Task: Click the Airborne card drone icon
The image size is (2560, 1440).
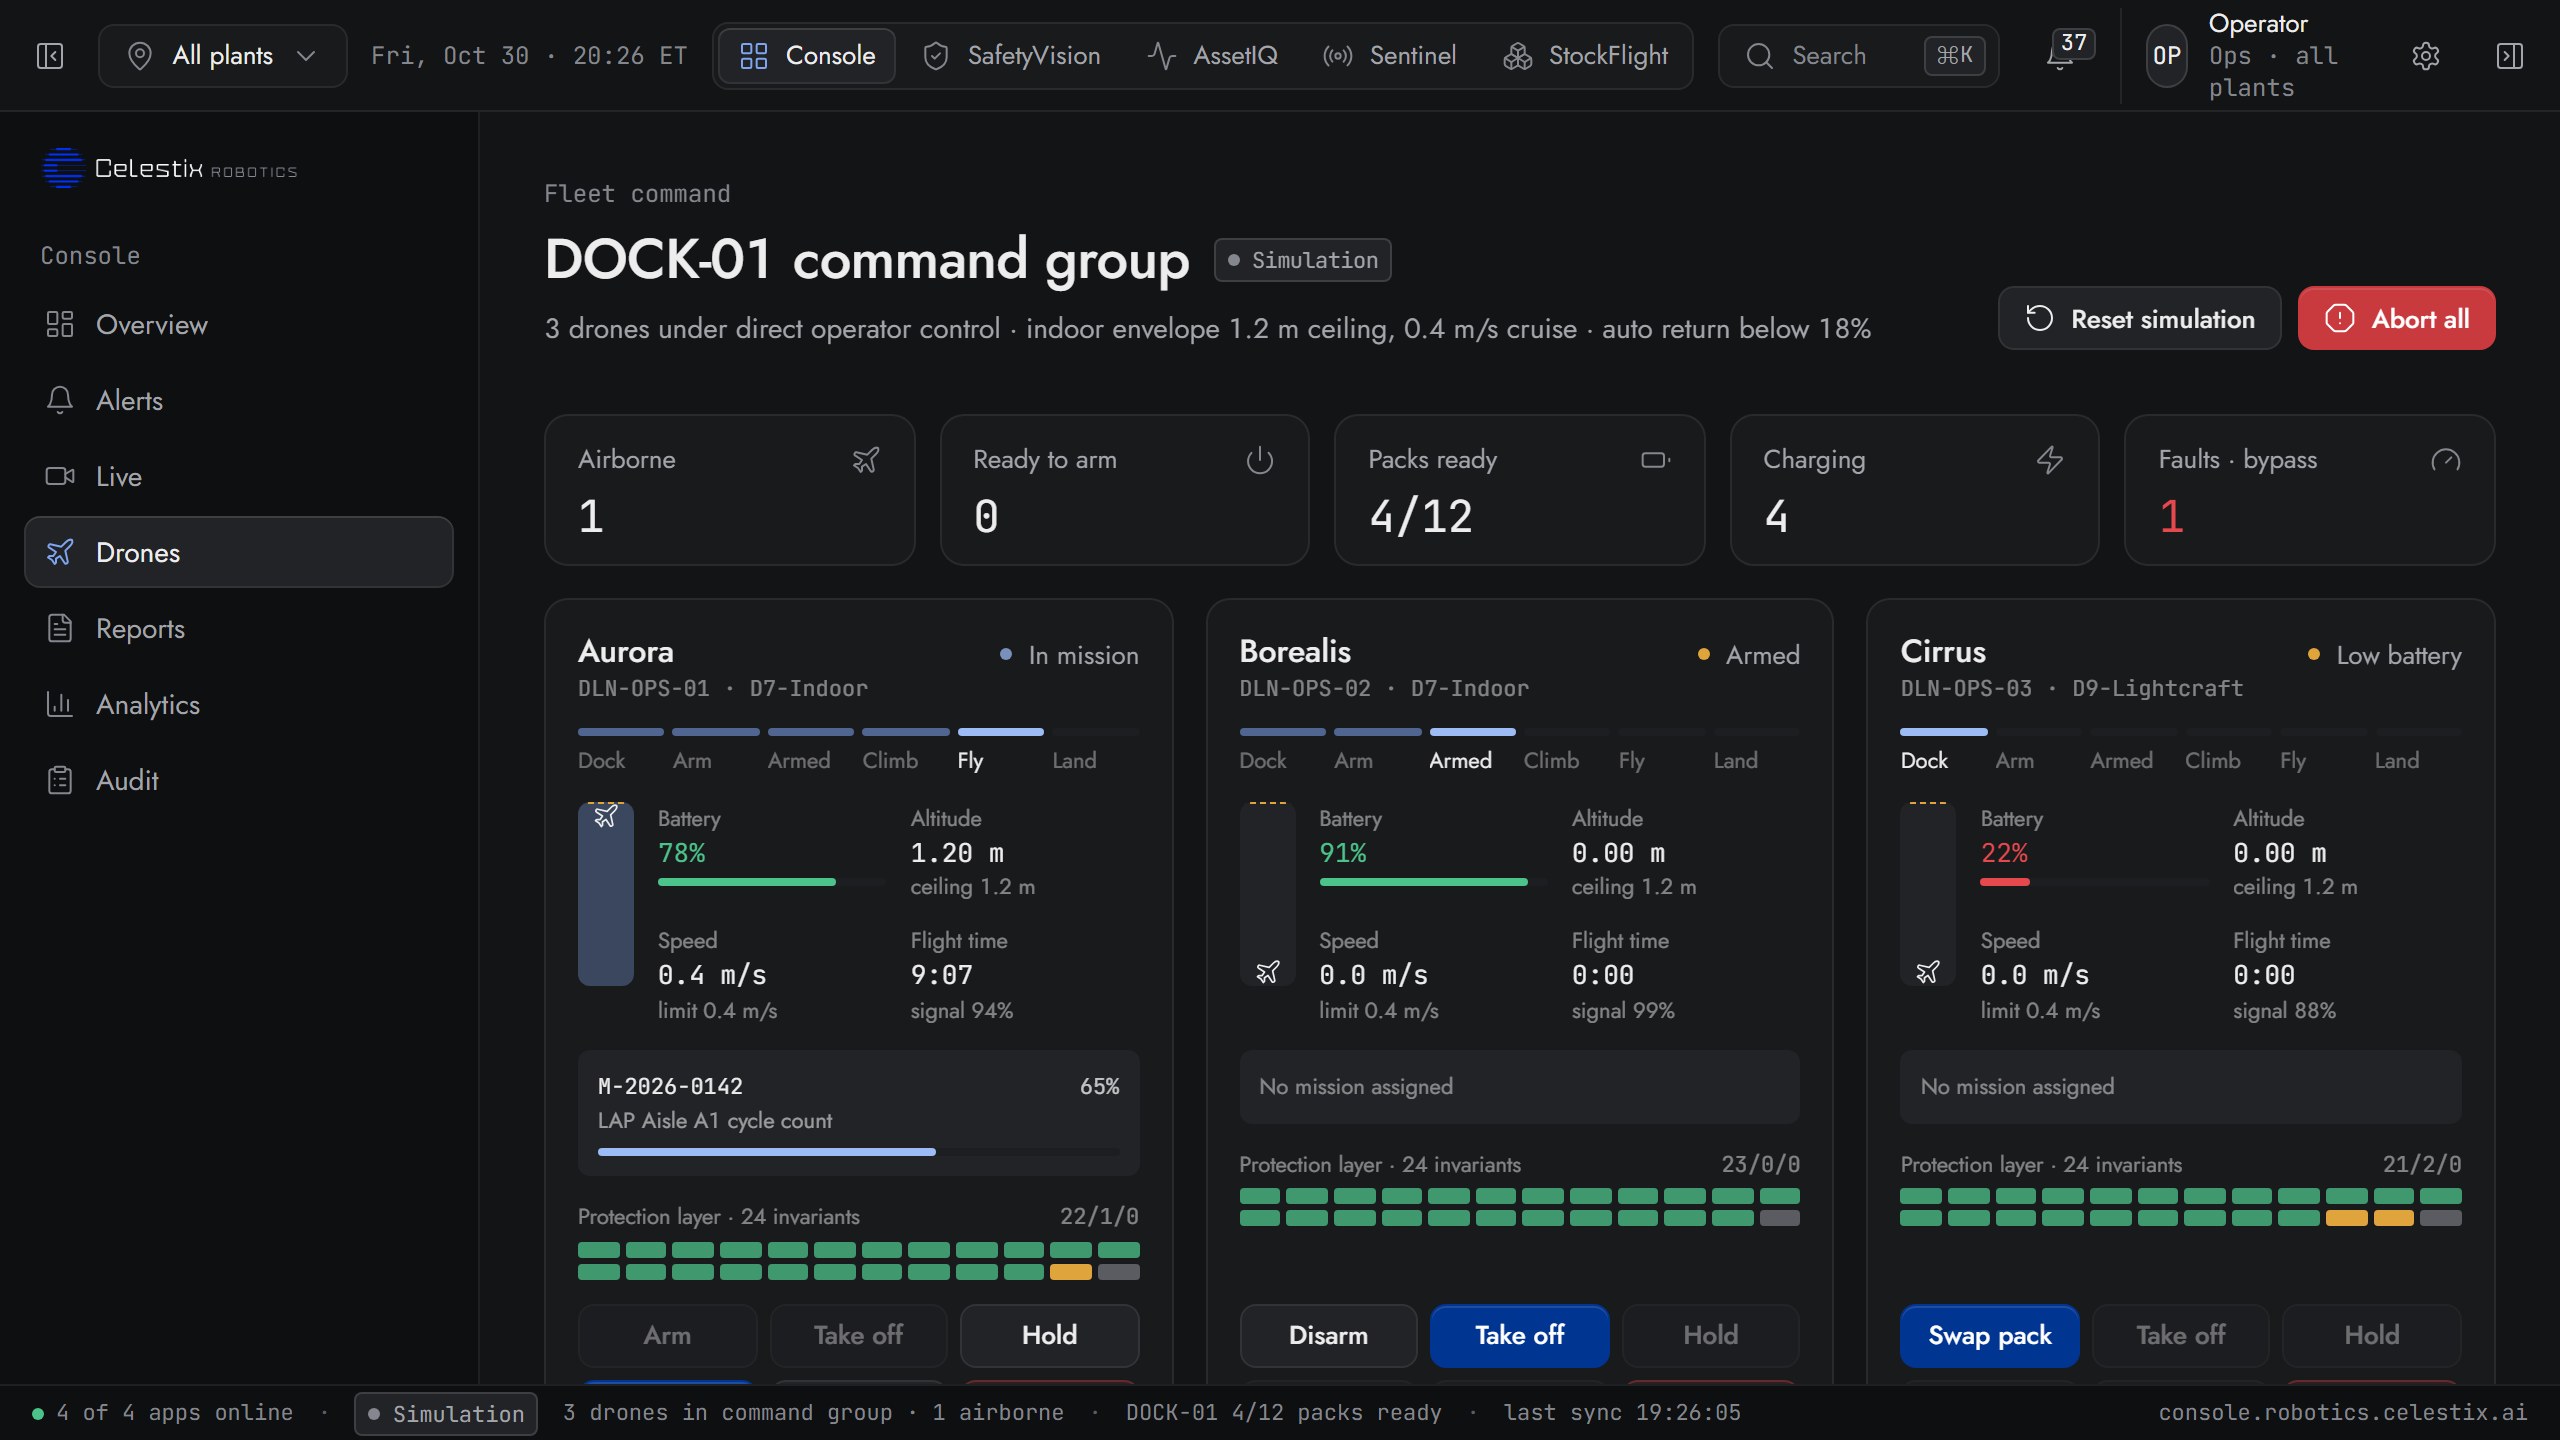Action: (866, 460)
